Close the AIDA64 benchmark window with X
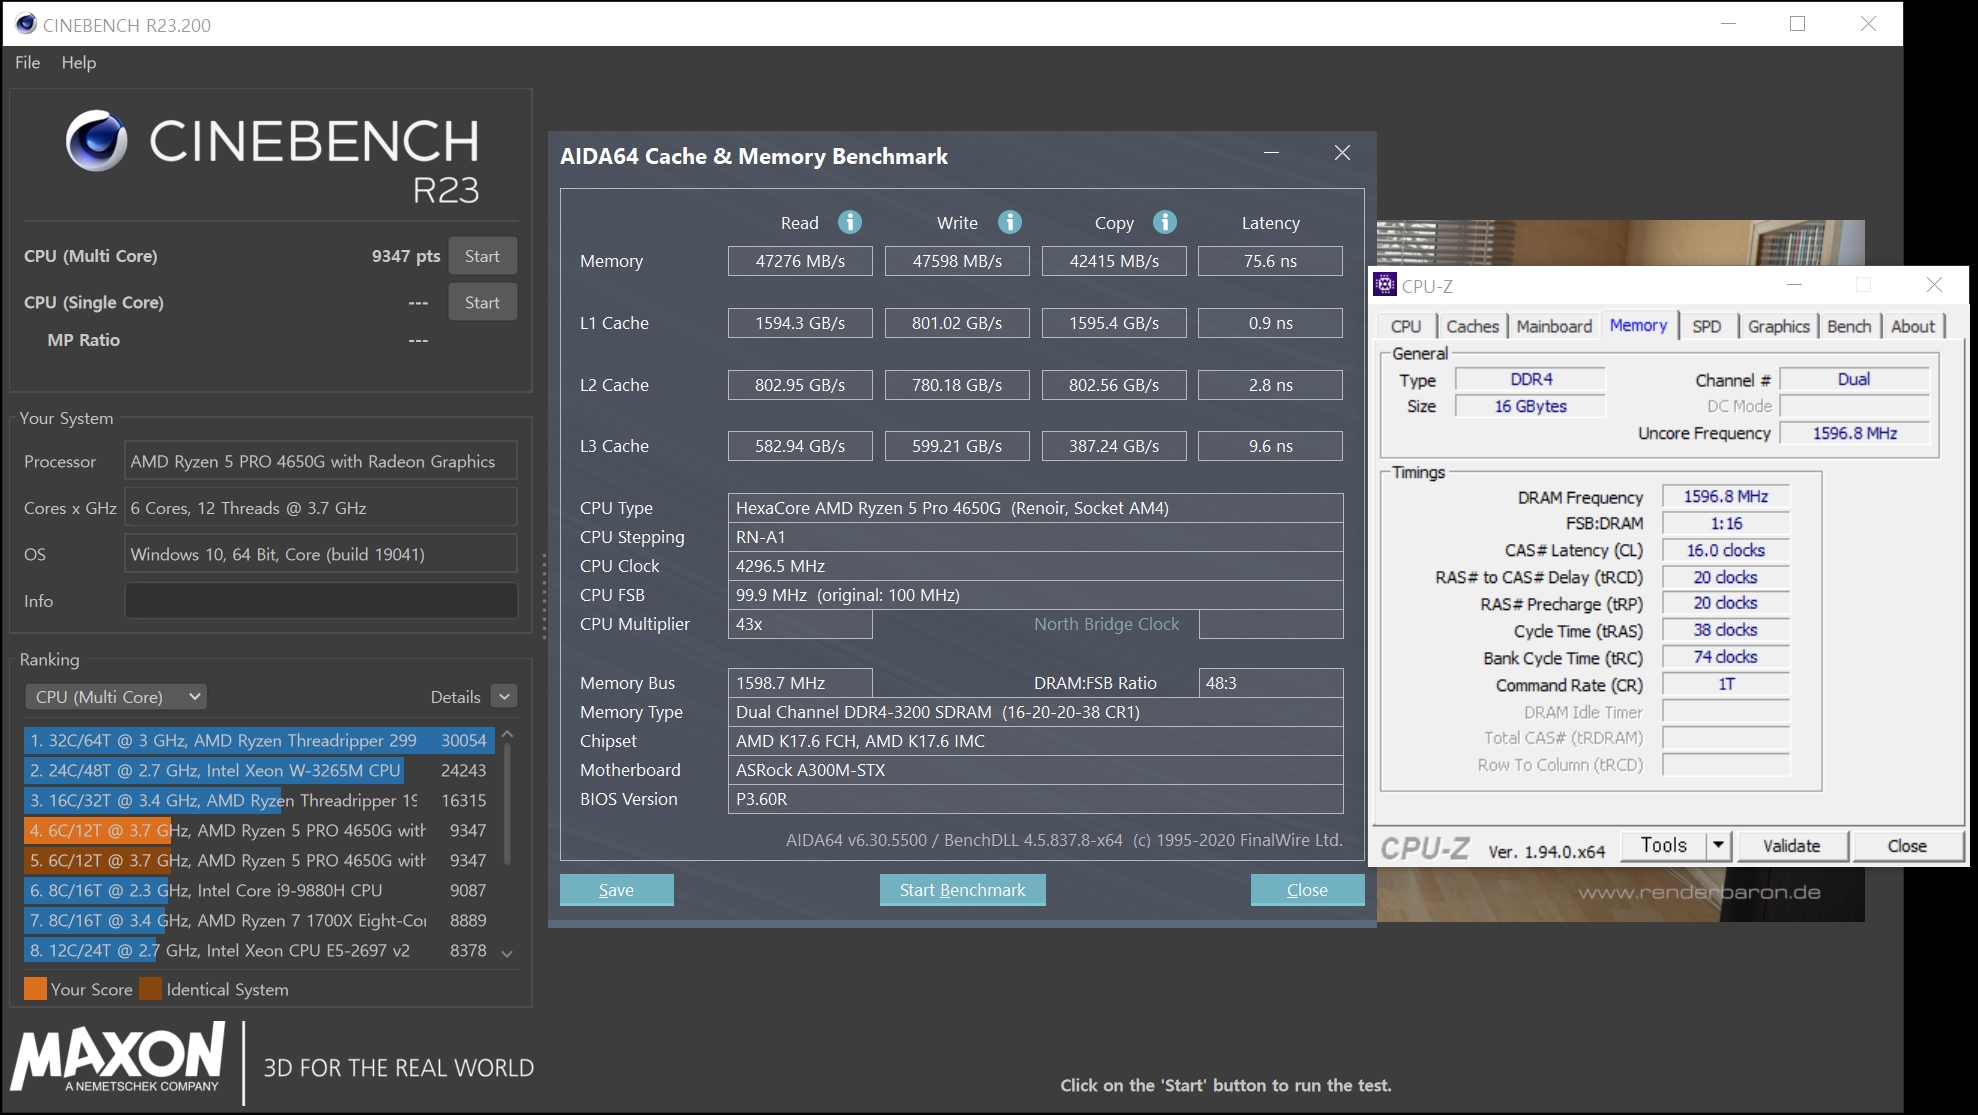The height and width of the screenshot is (1115, 1978). [x=1342, y=153]
